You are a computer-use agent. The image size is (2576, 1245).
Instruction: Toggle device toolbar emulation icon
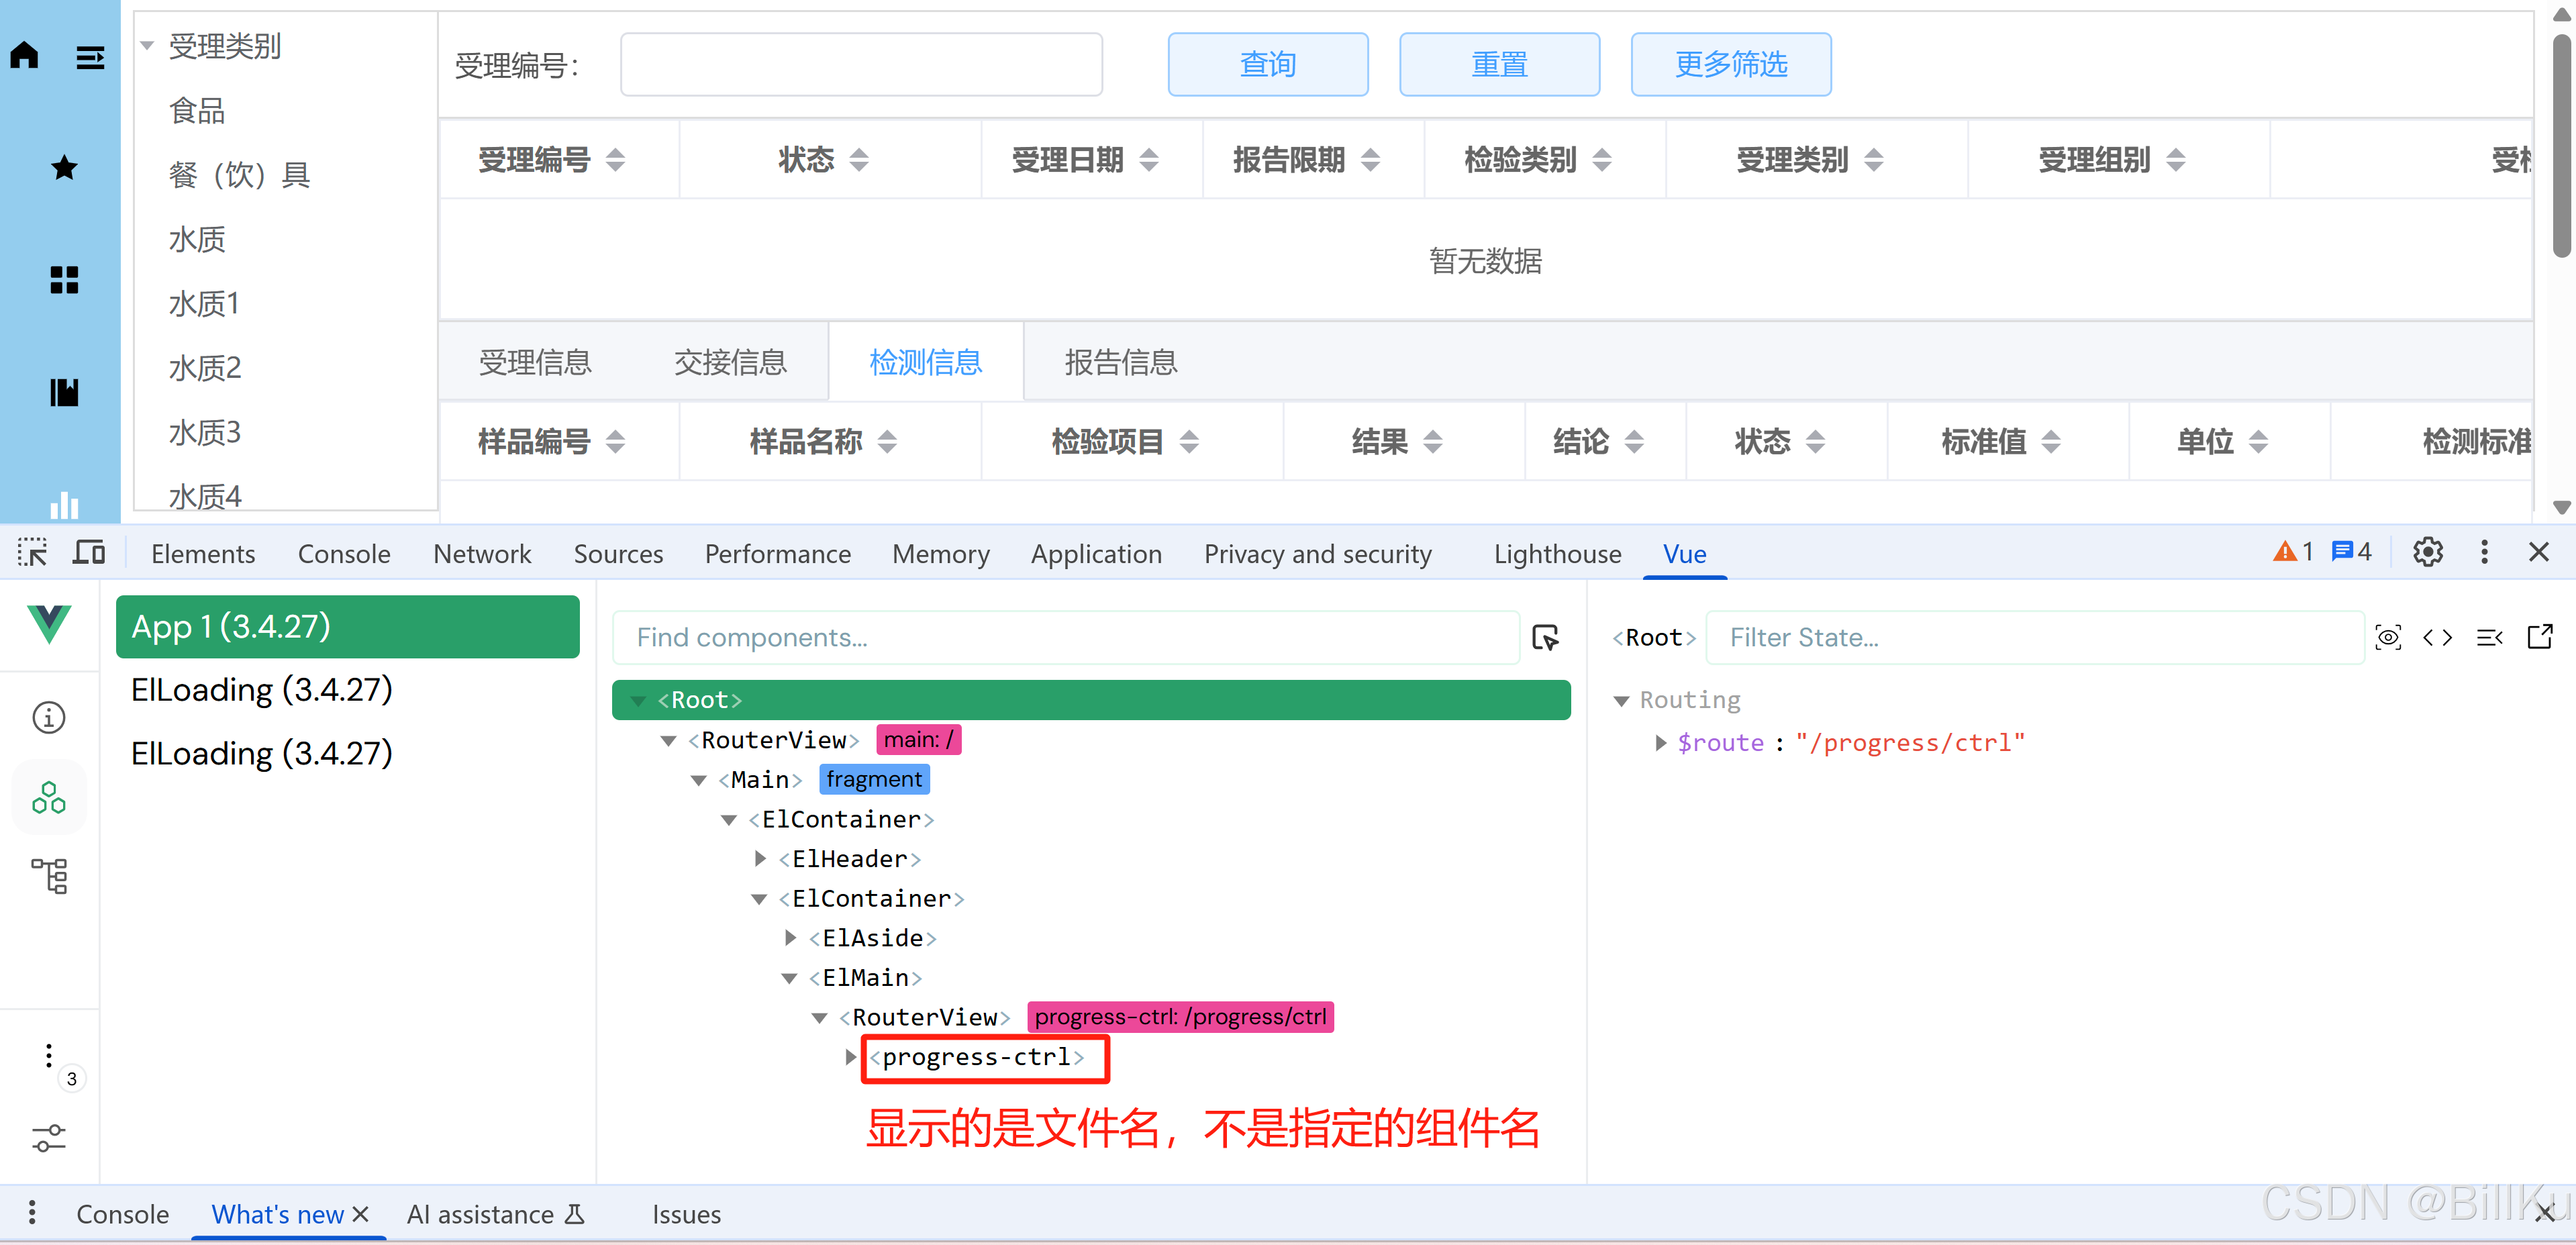pos(89,552)
